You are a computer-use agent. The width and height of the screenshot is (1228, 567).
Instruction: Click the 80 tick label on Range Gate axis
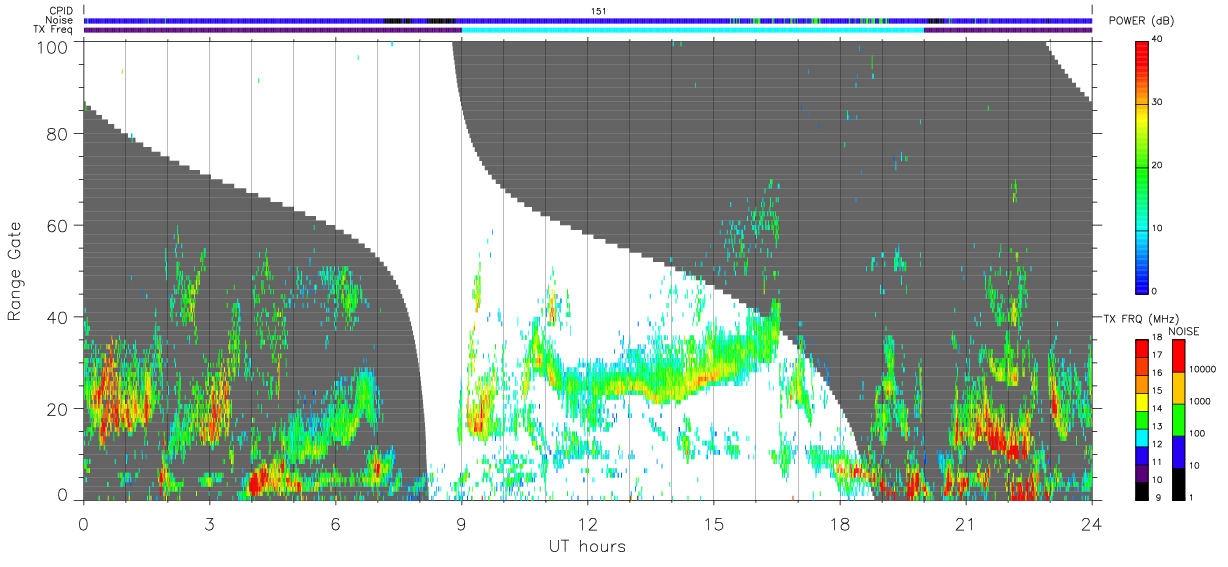tap(58, 133)
